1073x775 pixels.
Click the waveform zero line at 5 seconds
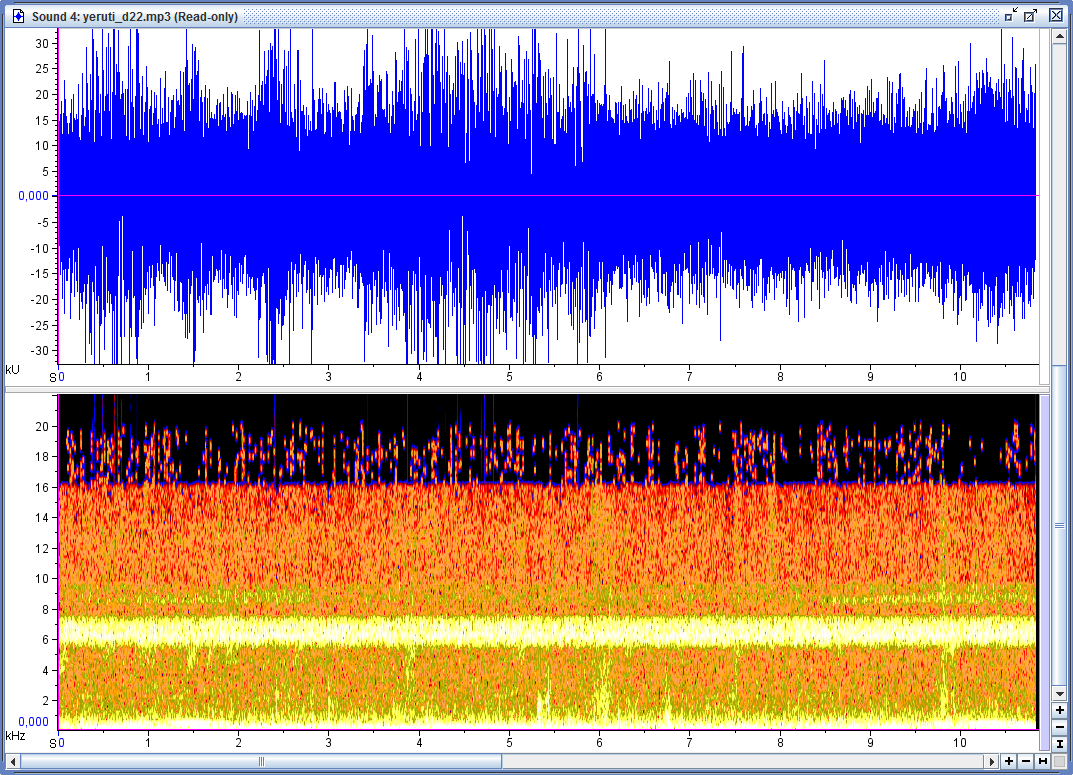[509, 196]
